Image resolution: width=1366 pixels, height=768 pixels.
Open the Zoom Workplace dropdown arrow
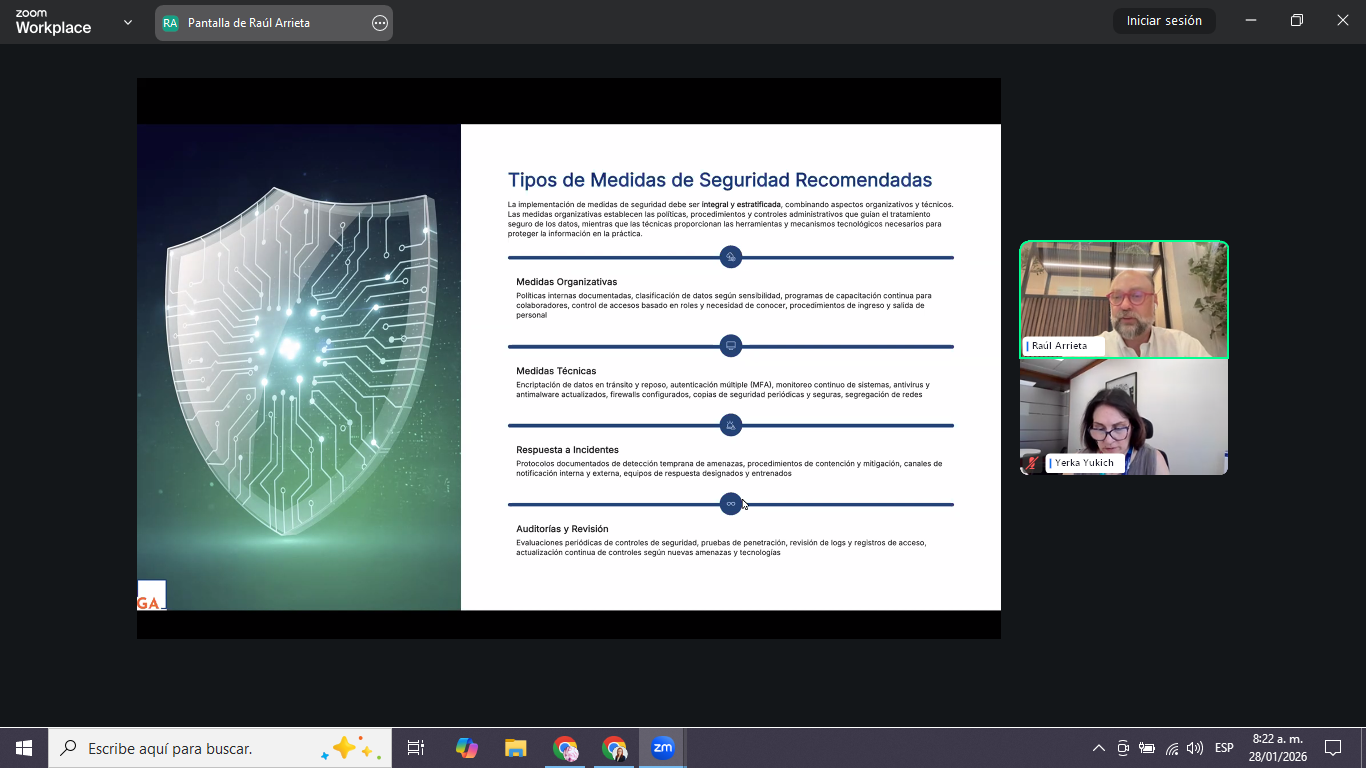tap(127, 22)
